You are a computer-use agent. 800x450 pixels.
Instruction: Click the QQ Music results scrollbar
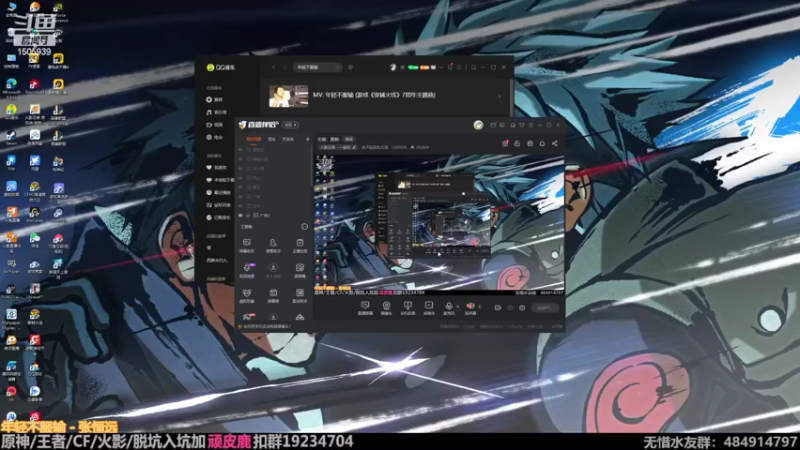click(x=511, y=97)
